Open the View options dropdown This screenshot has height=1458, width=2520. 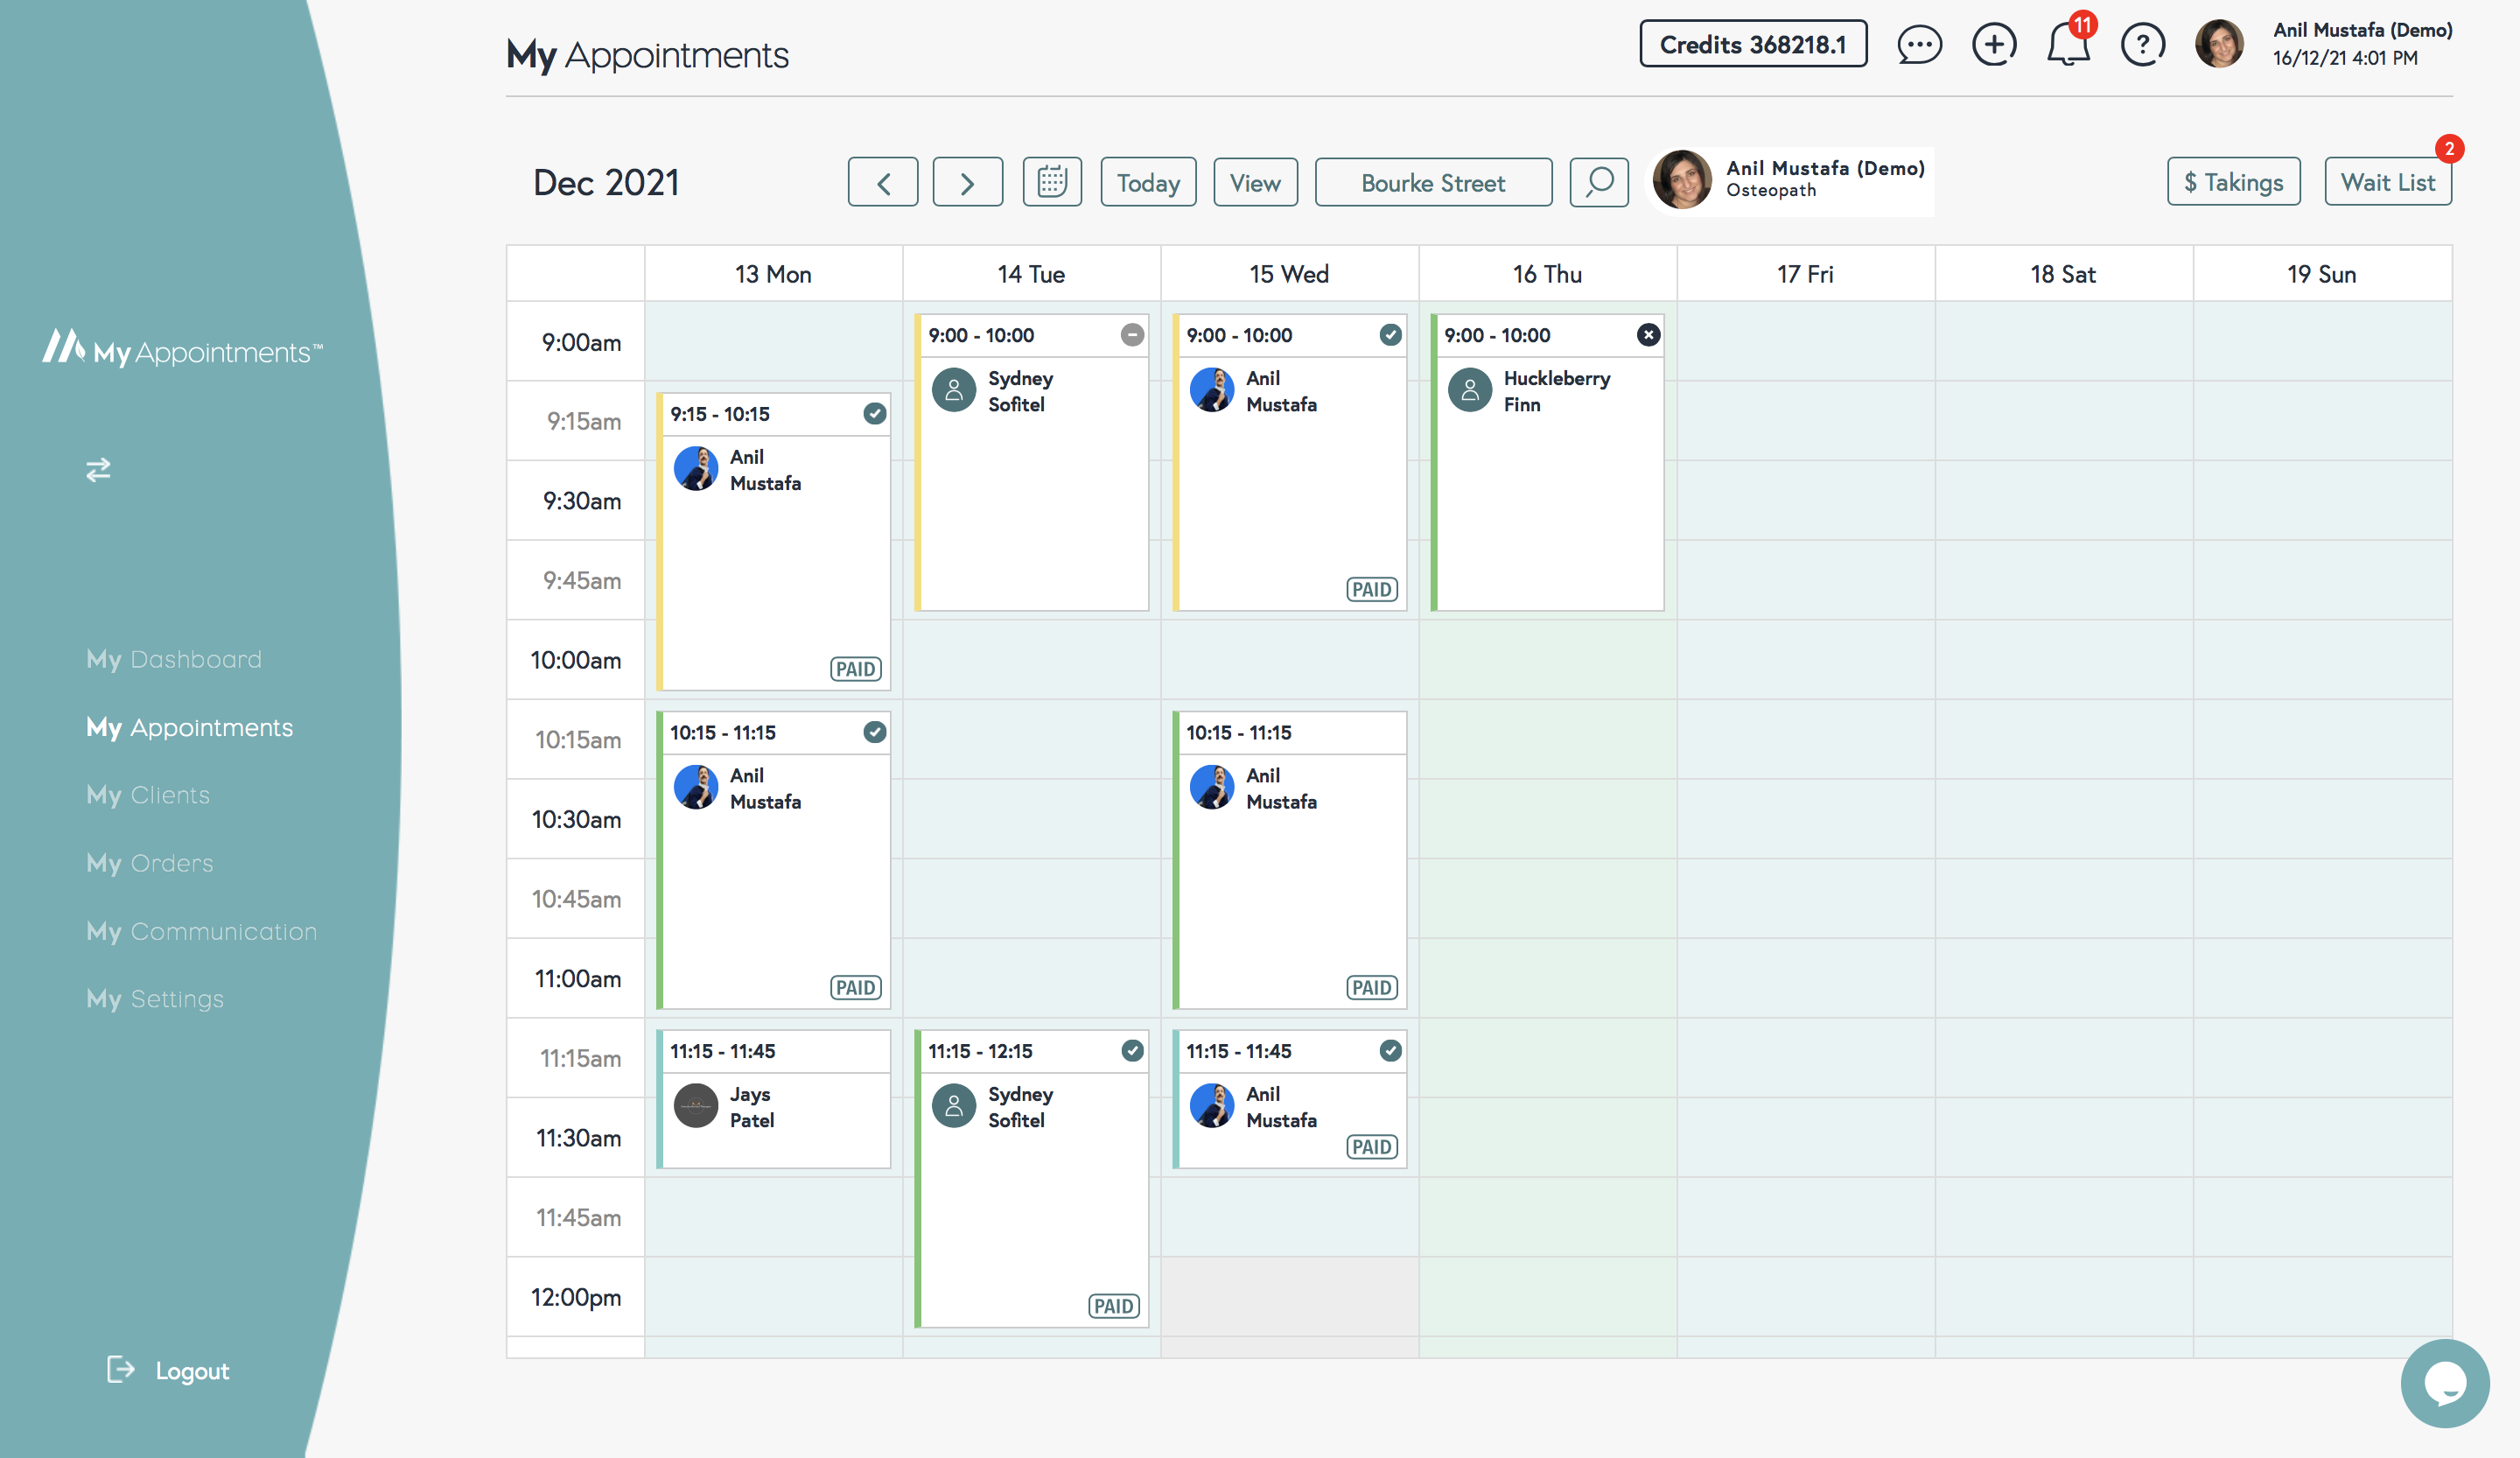(1255, 182)
